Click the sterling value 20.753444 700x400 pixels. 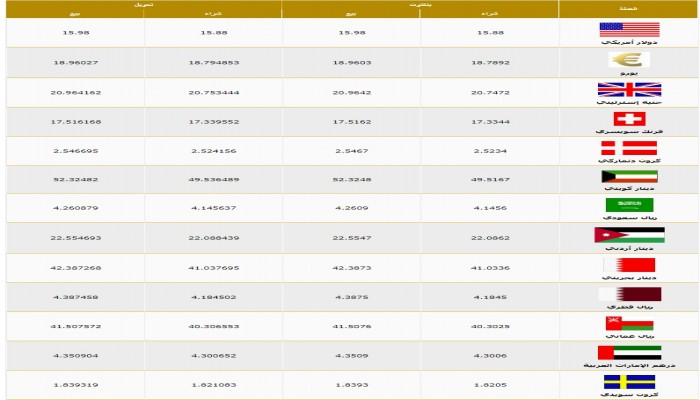[x=214, y=93]
